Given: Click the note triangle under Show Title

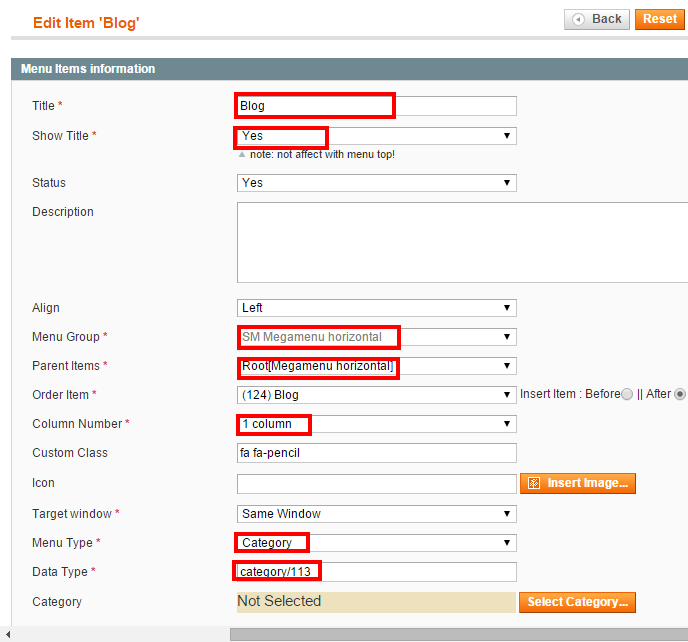Looking at the screenshot, I should click(x=242, y=154).
